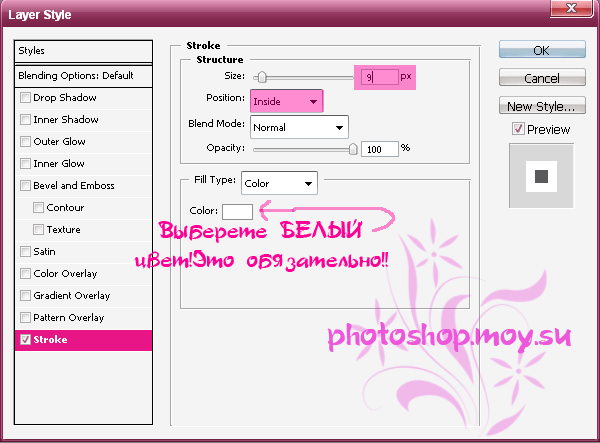Open the Inner Shadow settings label

tap(66, 120)
